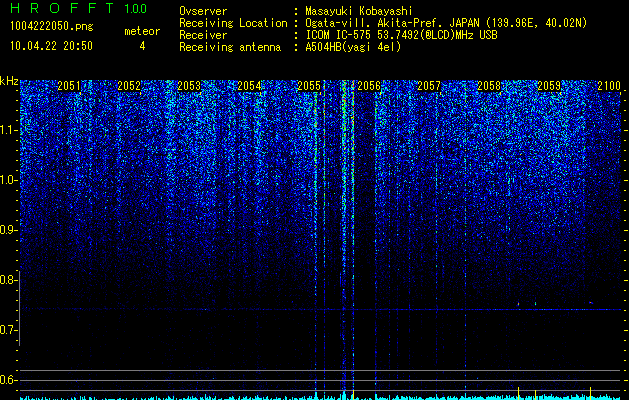Click the Receiver field label
The image size is (629, 400).
point(203,35)
